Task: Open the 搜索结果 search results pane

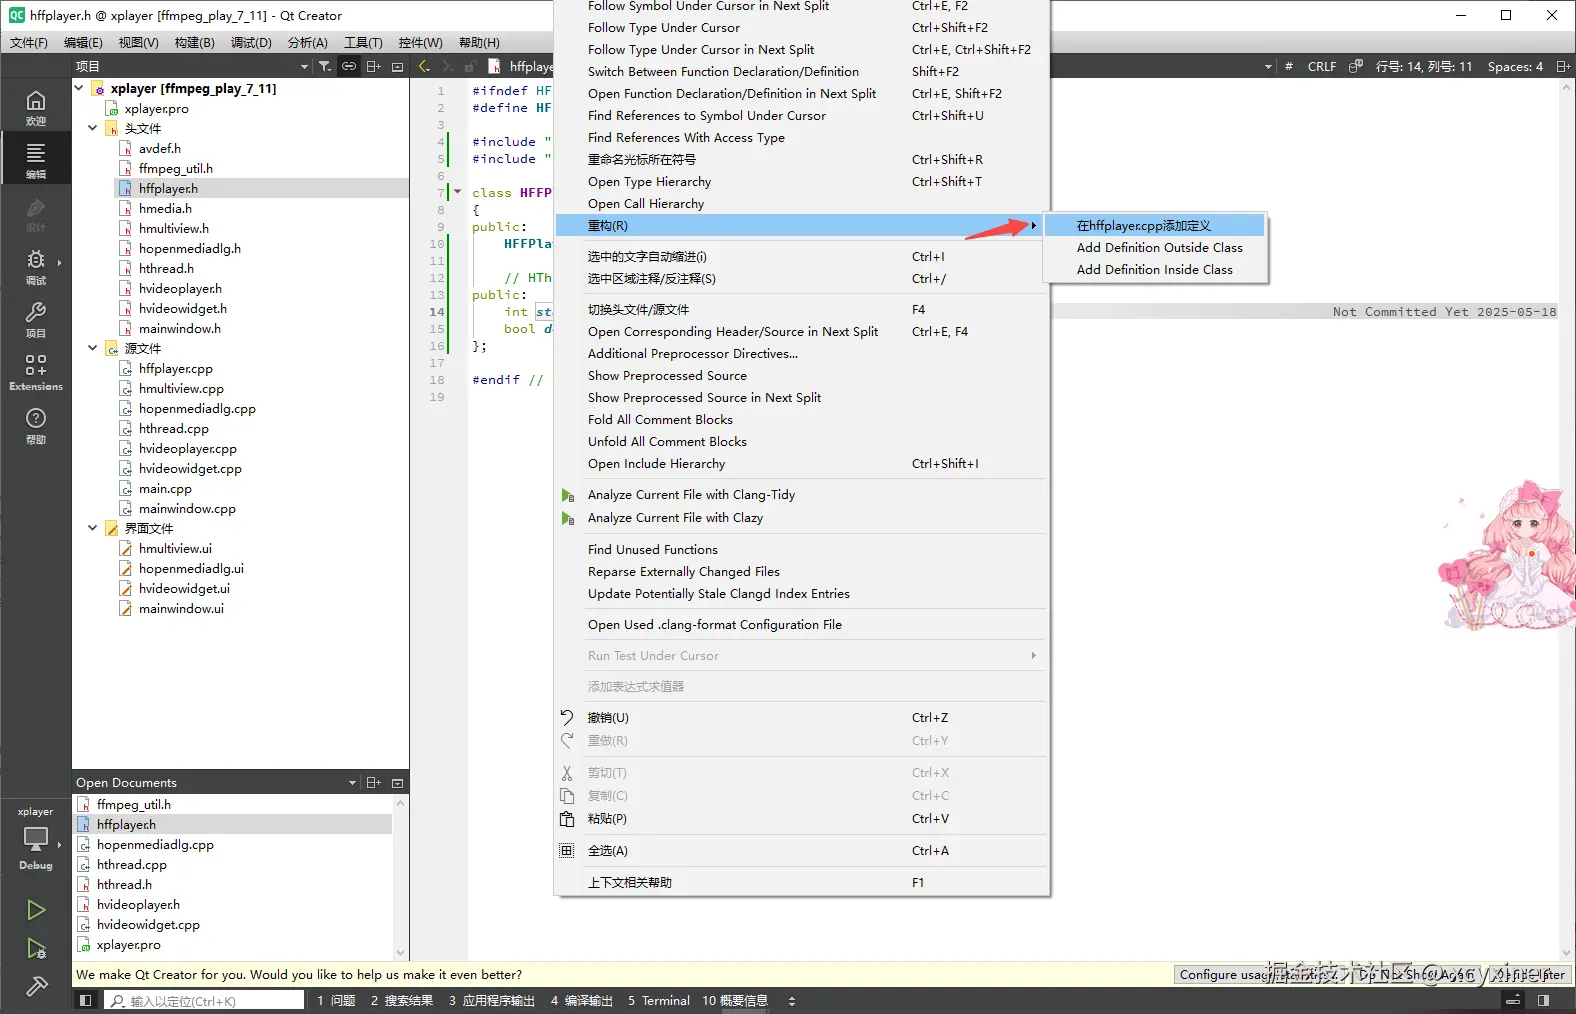Action: [401, 1000]
